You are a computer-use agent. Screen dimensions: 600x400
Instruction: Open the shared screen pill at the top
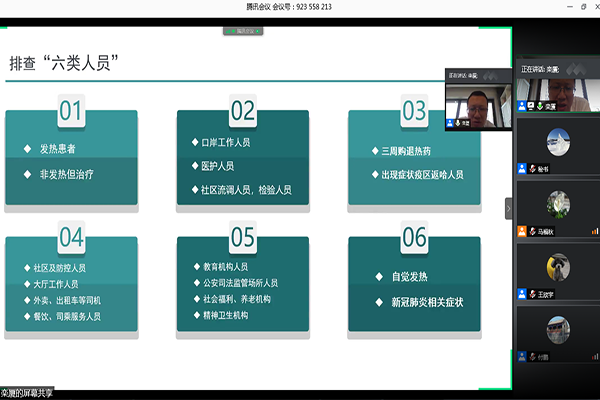(x=243, y=31)
